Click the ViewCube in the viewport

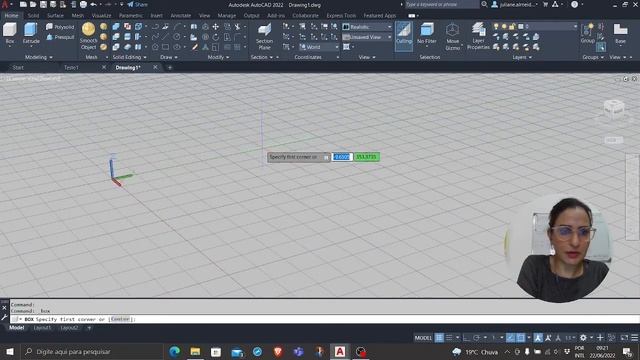tap(613, 109)
